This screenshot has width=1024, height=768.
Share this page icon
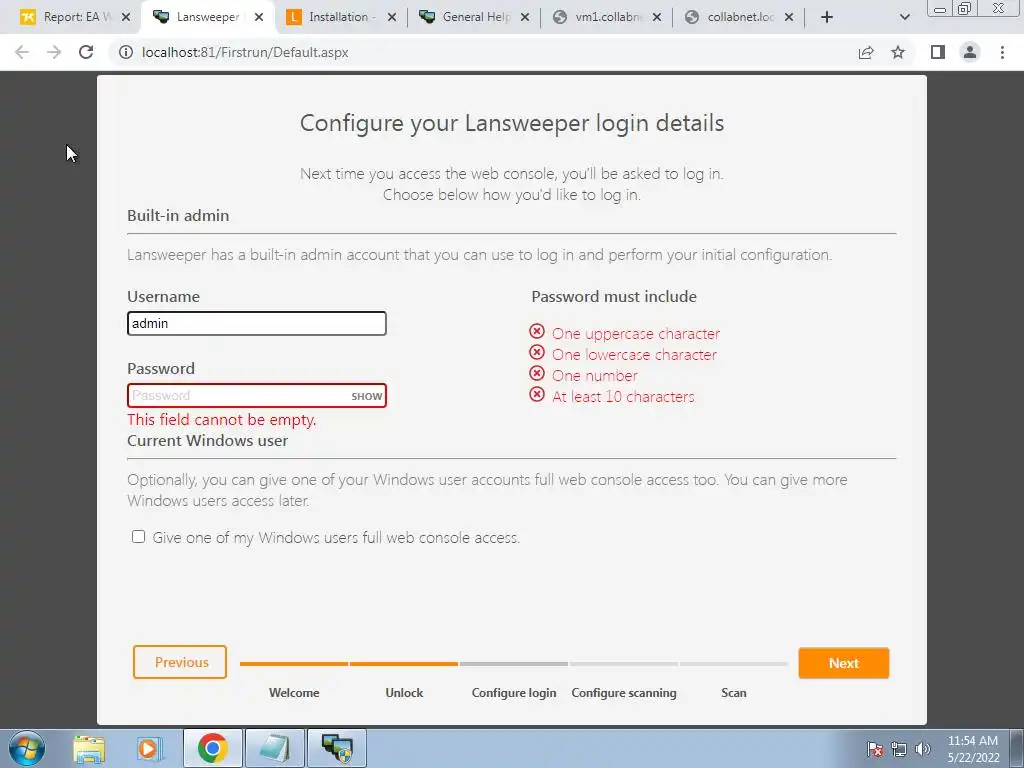[866, 52]
